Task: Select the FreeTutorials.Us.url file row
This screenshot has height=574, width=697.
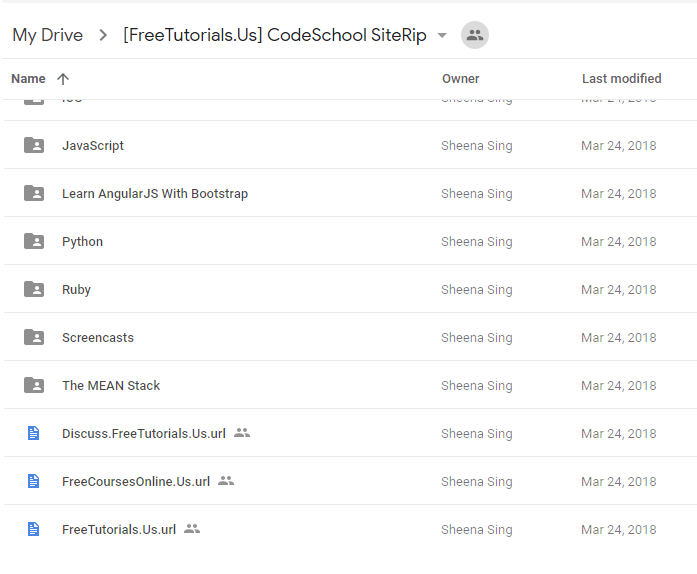Action: coord(348,529)
